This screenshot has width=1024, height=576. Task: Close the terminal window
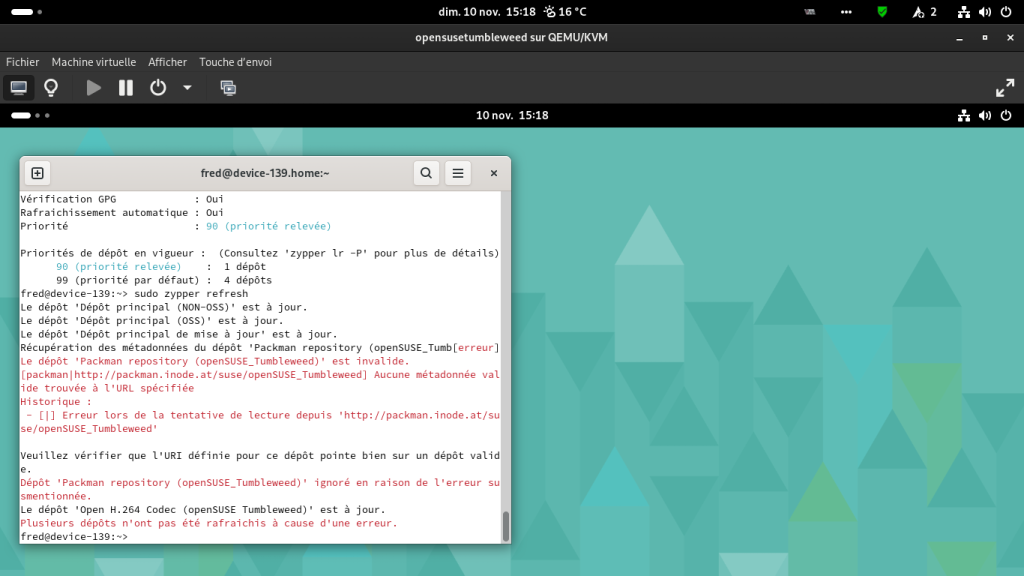494,173
